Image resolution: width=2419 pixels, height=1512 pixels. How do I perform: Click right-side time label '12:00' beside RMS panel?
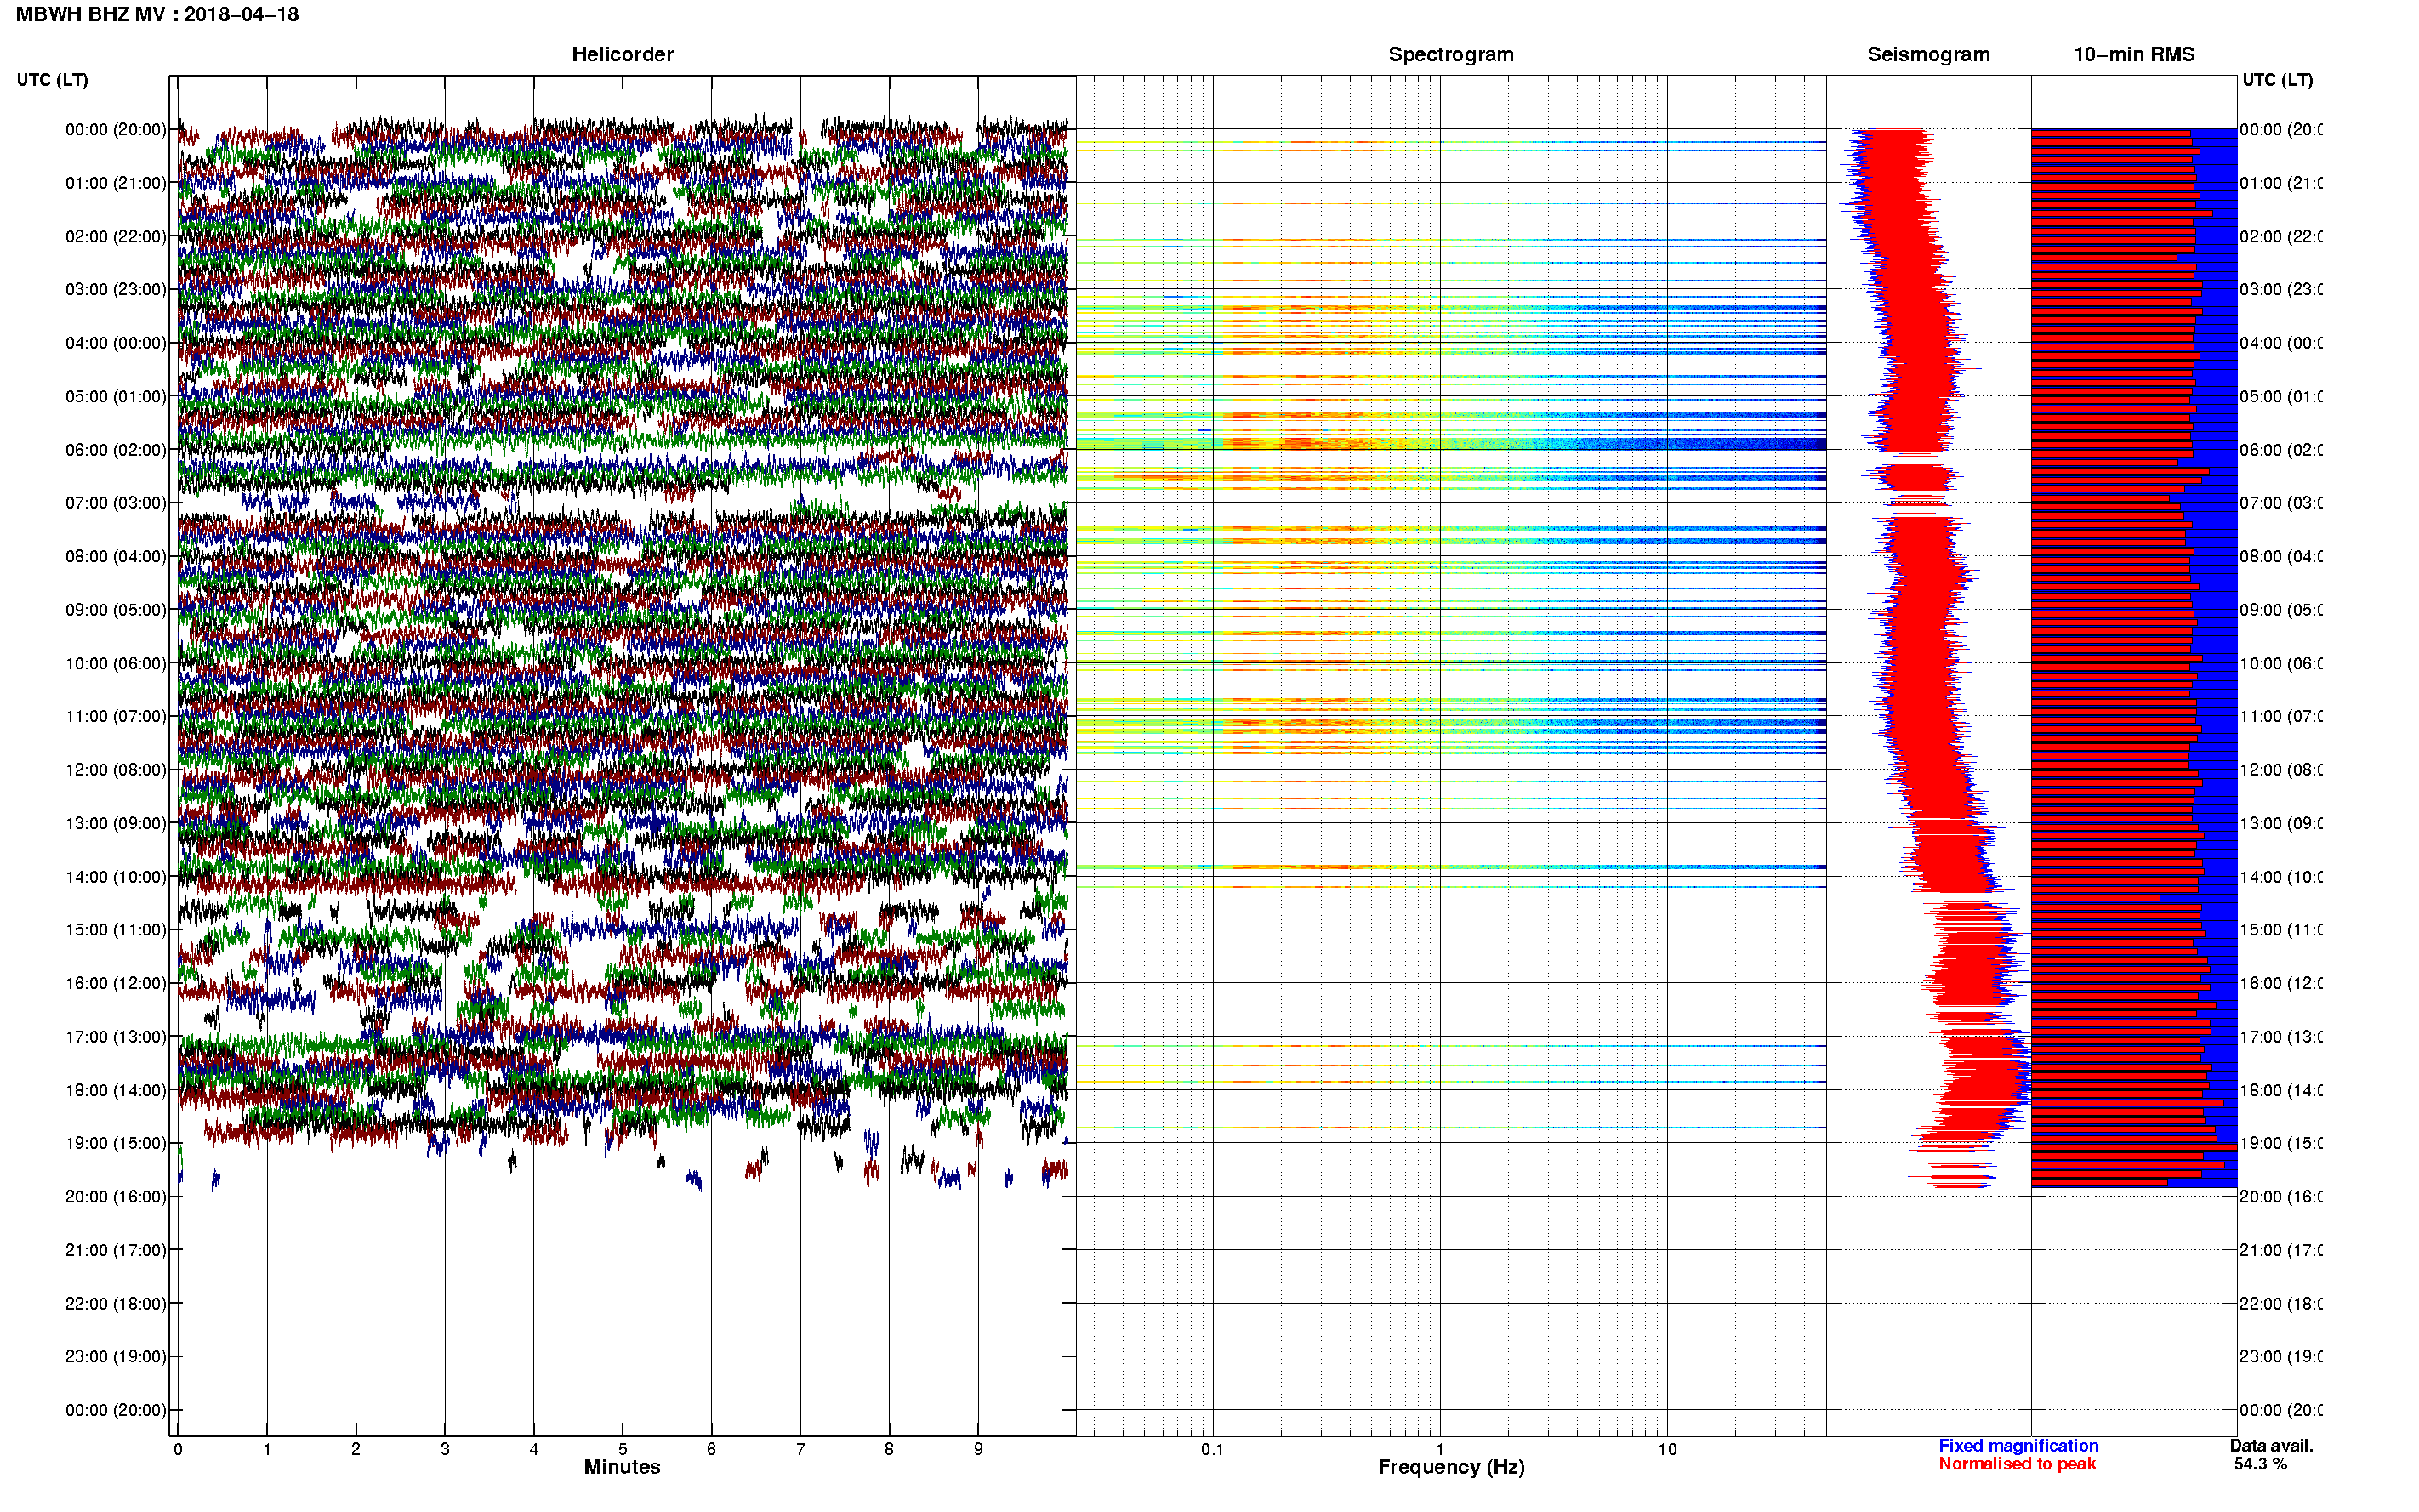[2281, 770]
